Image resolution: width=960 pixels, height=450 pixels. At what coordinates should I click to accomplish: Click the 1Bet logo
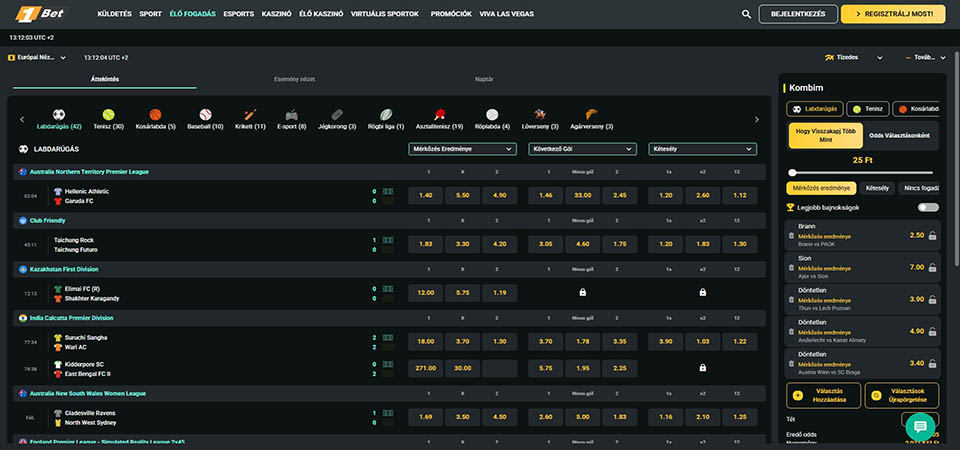(41, 13)
